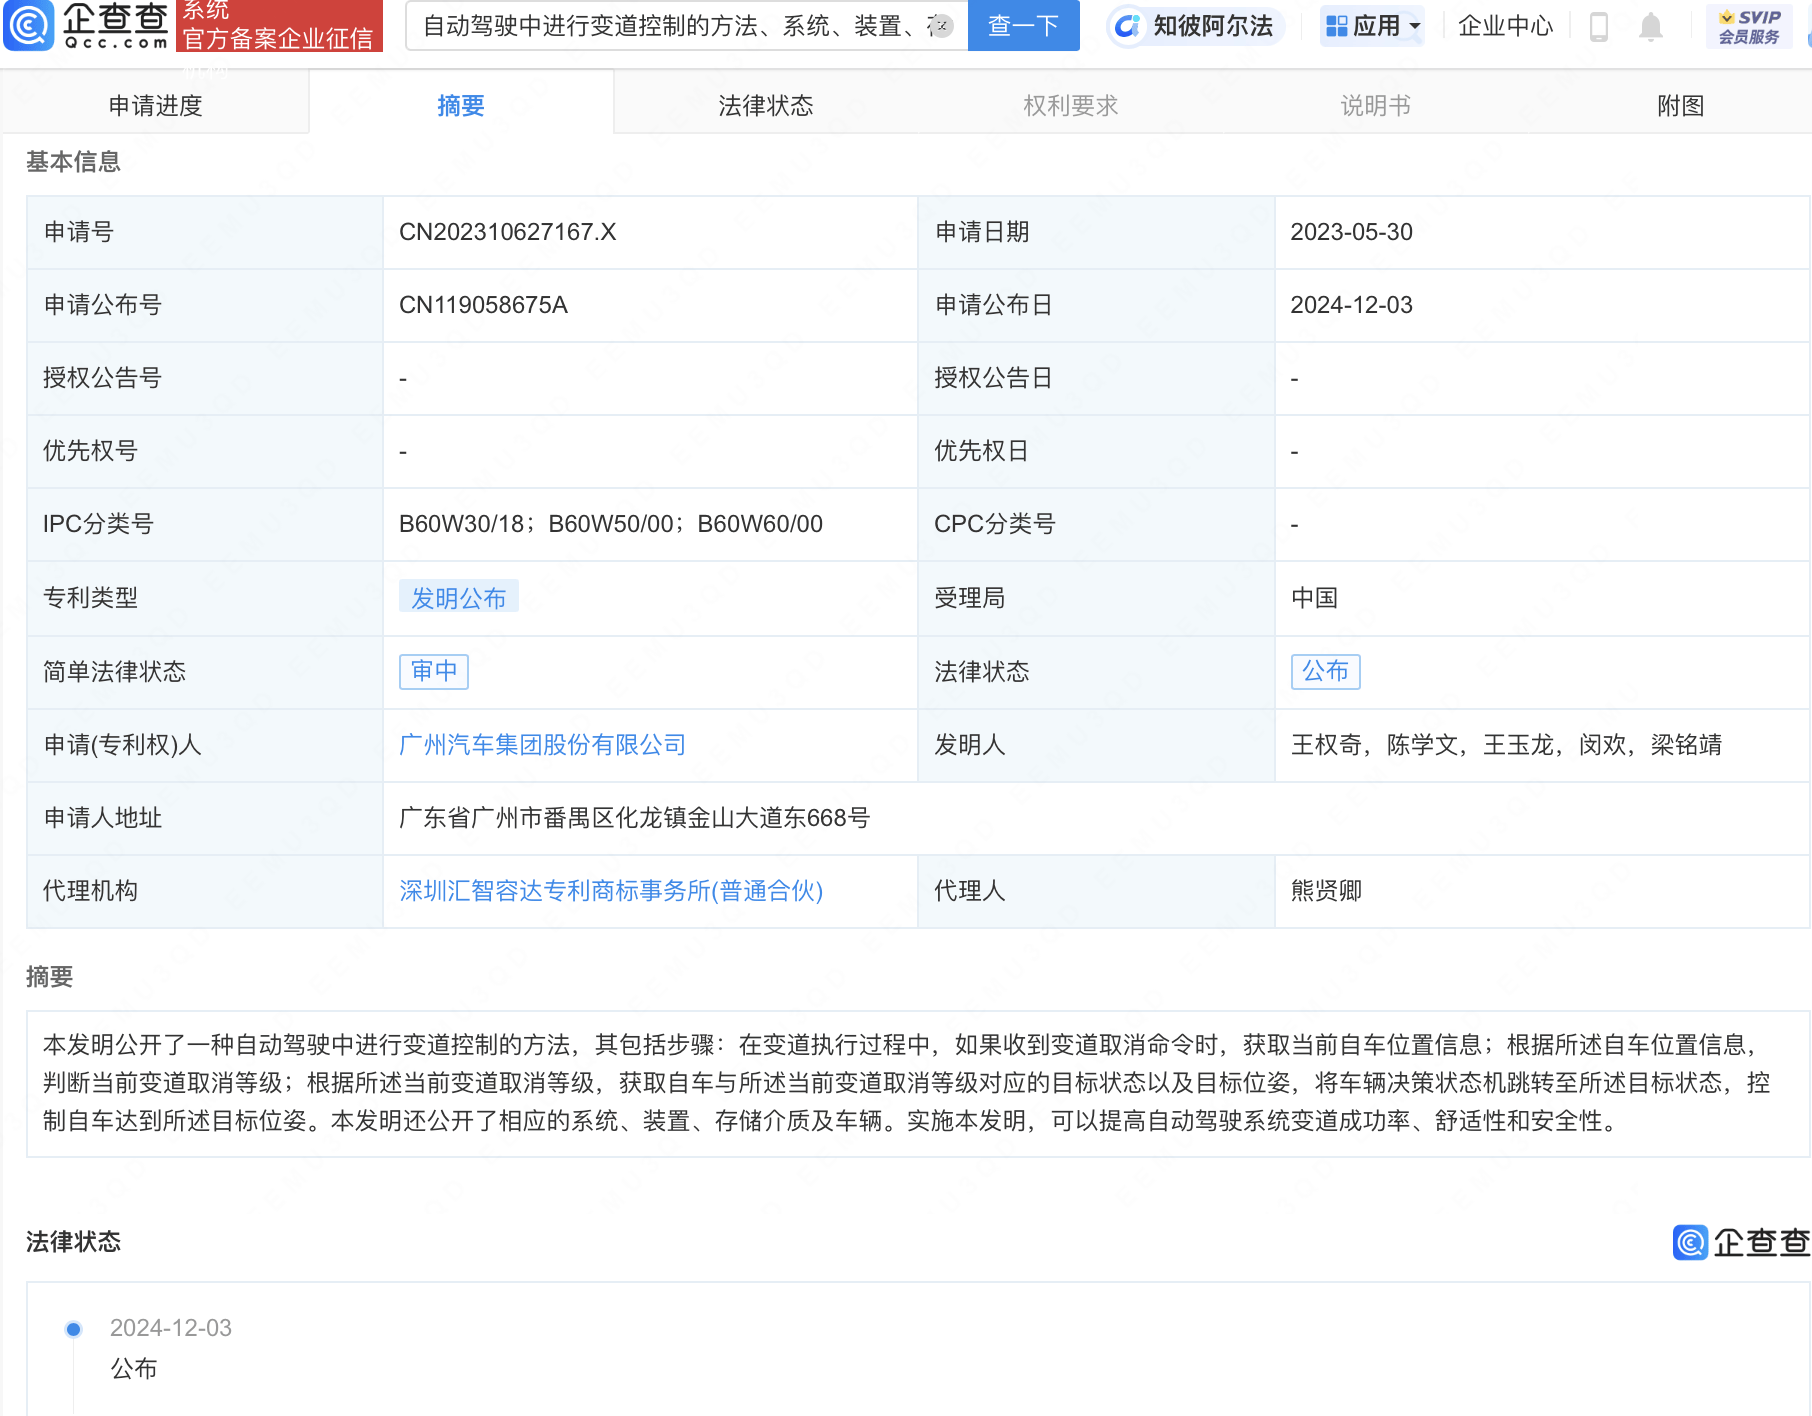
Task: Click the publication date 2024-12-03 cell
Action: coord(1352,305)
